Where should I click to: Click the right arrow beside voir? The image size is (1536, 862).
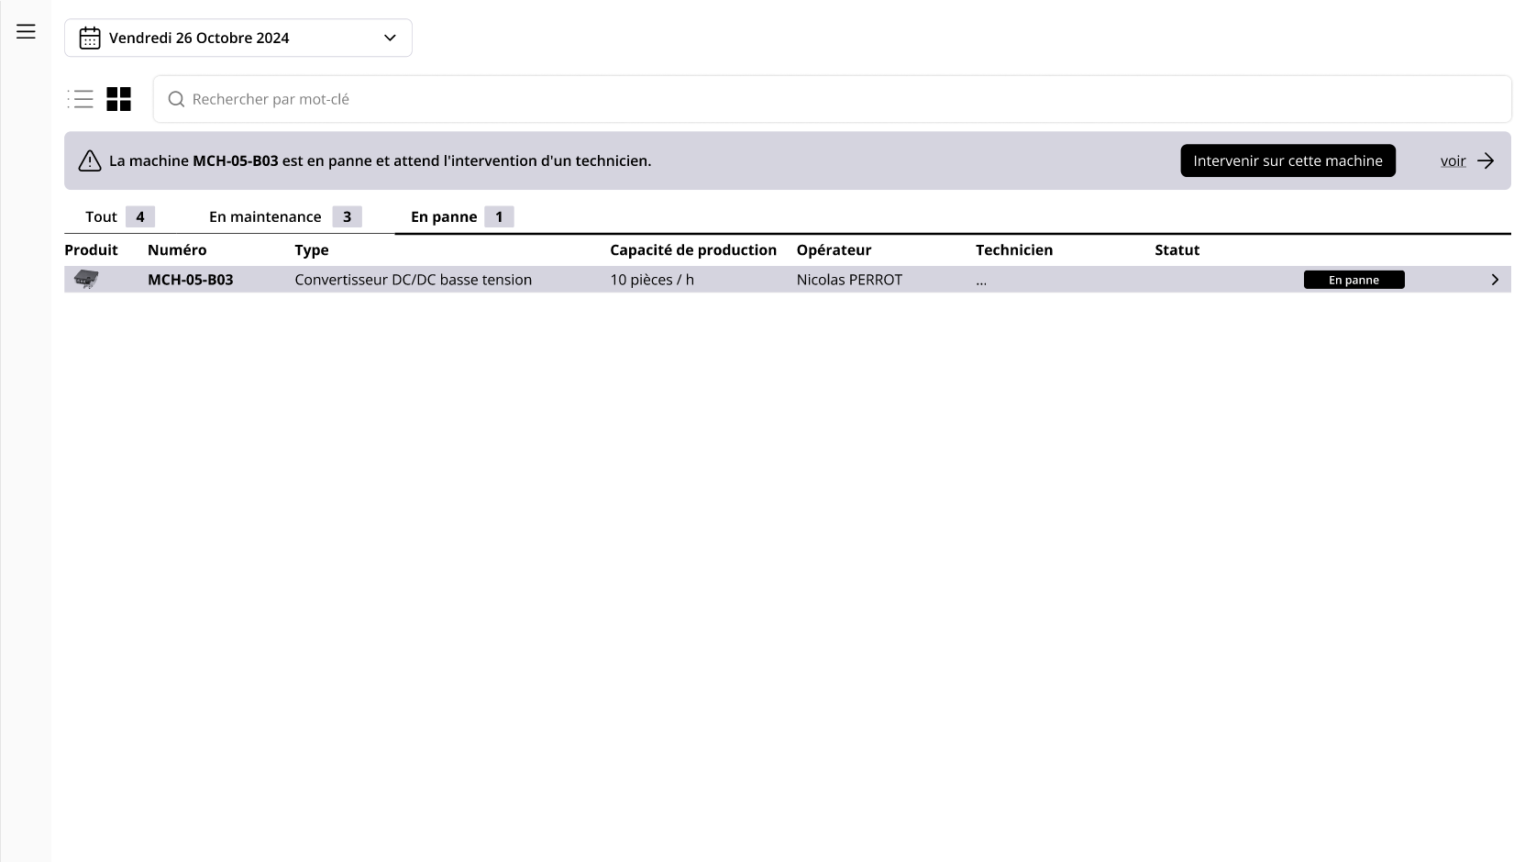coord(1486,161)
